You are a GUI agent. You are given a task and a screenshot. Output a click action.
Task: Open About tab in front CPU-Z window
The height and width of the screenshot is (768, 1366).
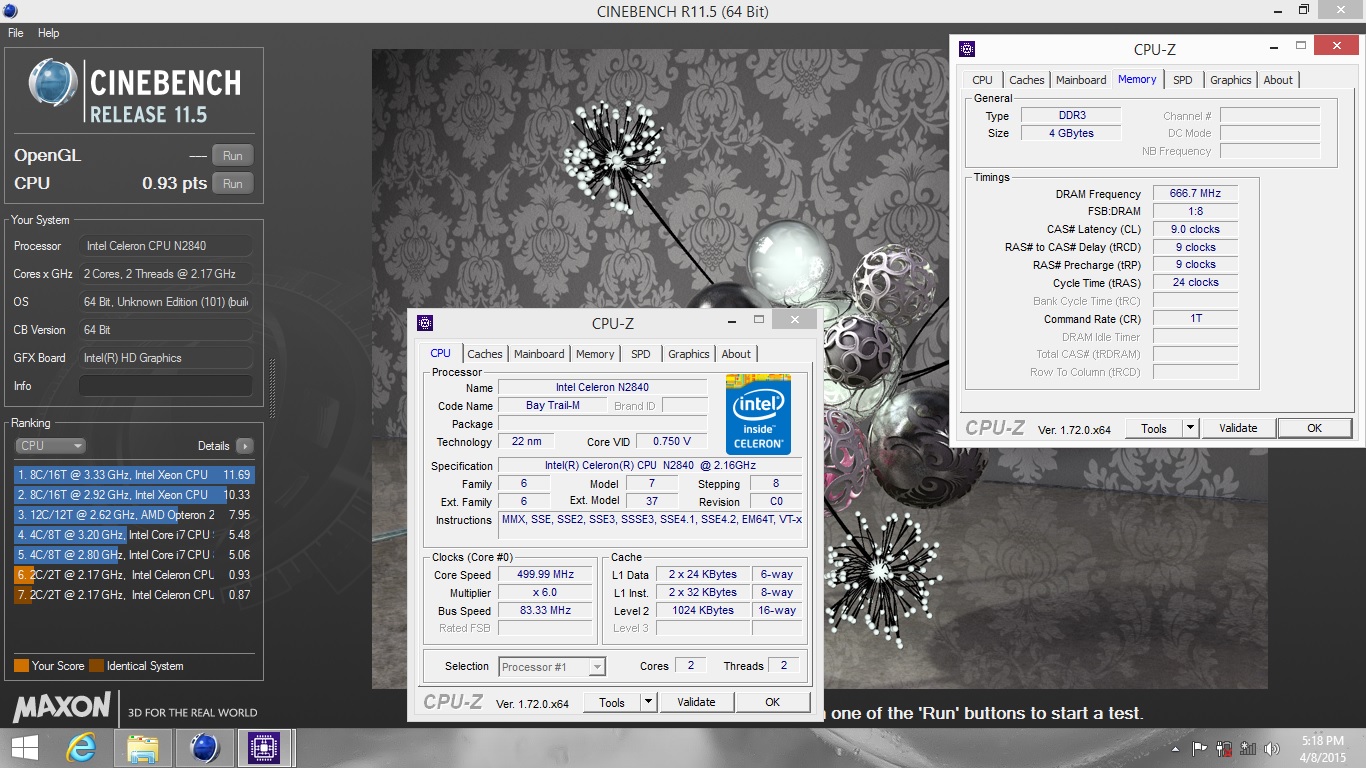tap(736, 354)
